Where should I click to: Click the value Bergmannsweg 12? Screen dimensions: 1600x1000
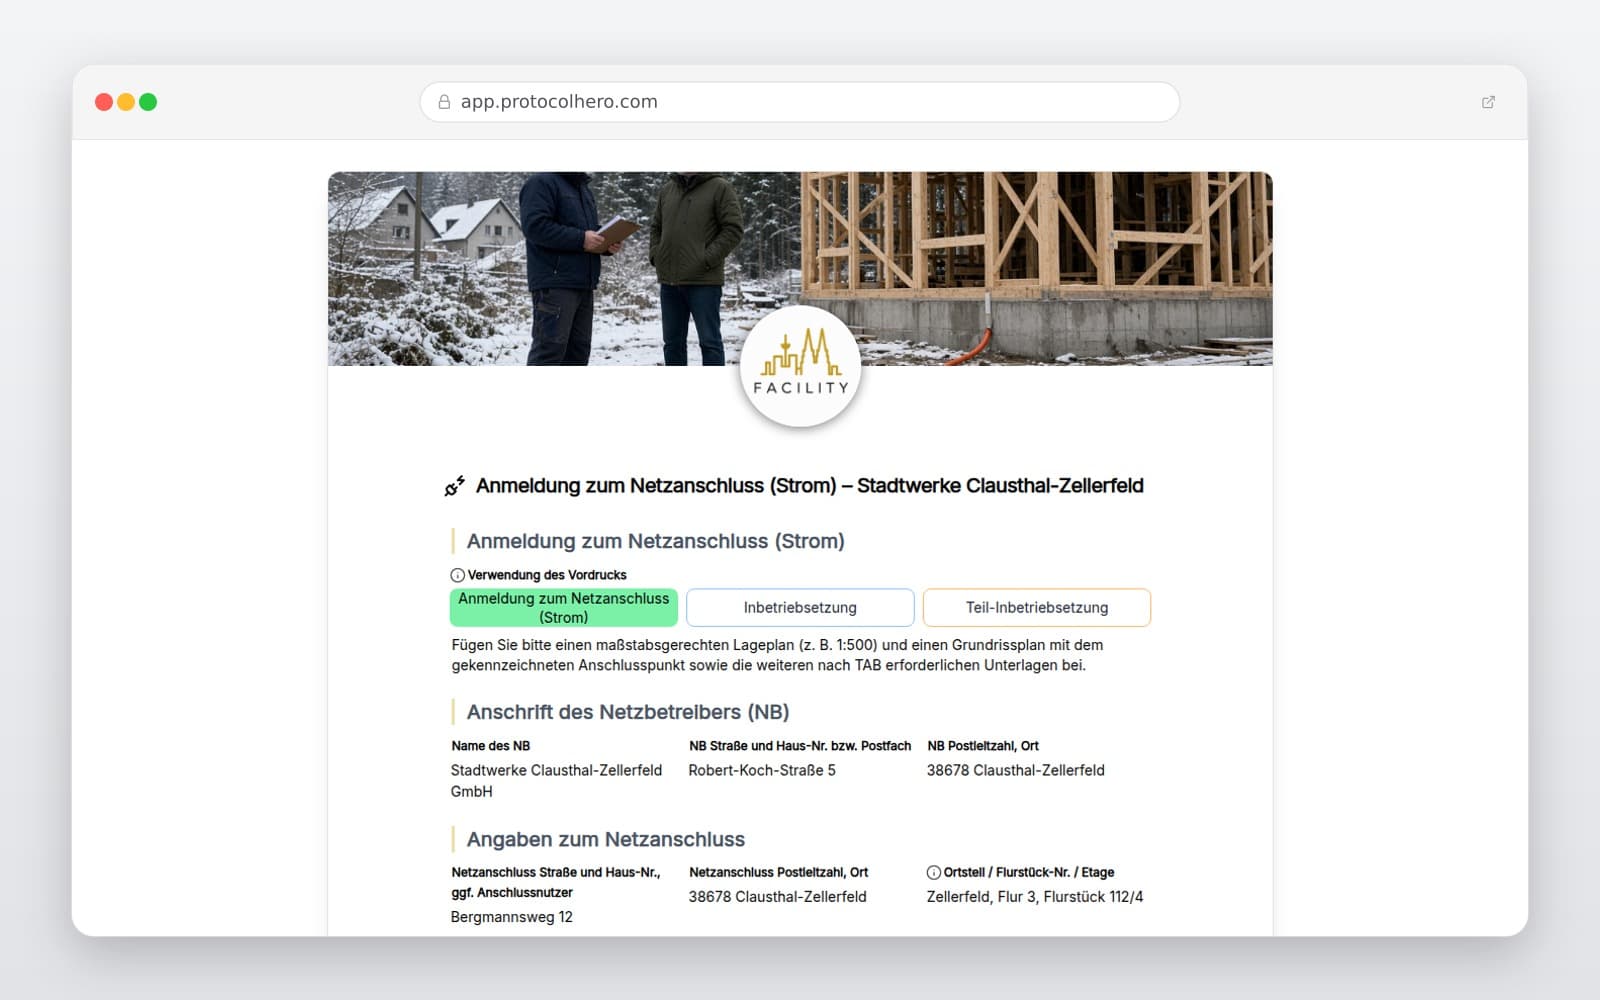coord(512,917)
